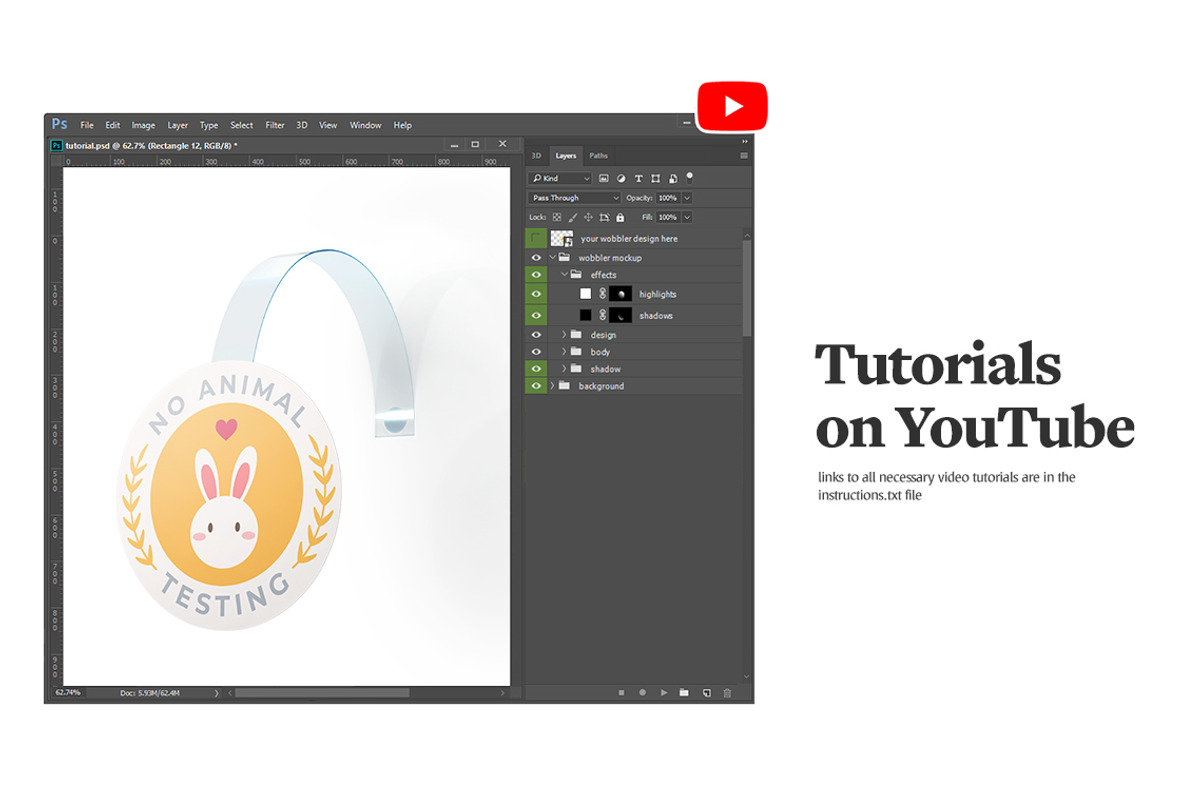Click mask link icon on highlights layer
The height and width of the screenshot is (800, 1200).
(603, 294)
